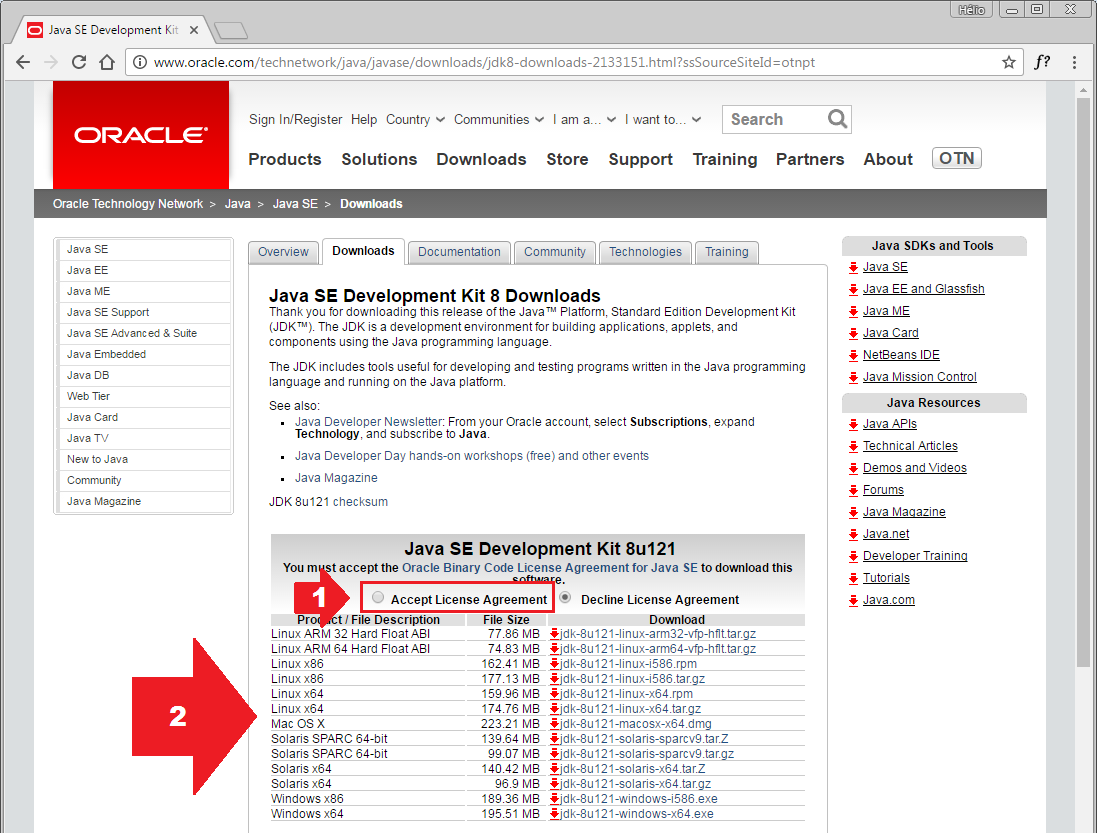
Task: Open Java Developer Newsletter link
Action: click(368, 422)
